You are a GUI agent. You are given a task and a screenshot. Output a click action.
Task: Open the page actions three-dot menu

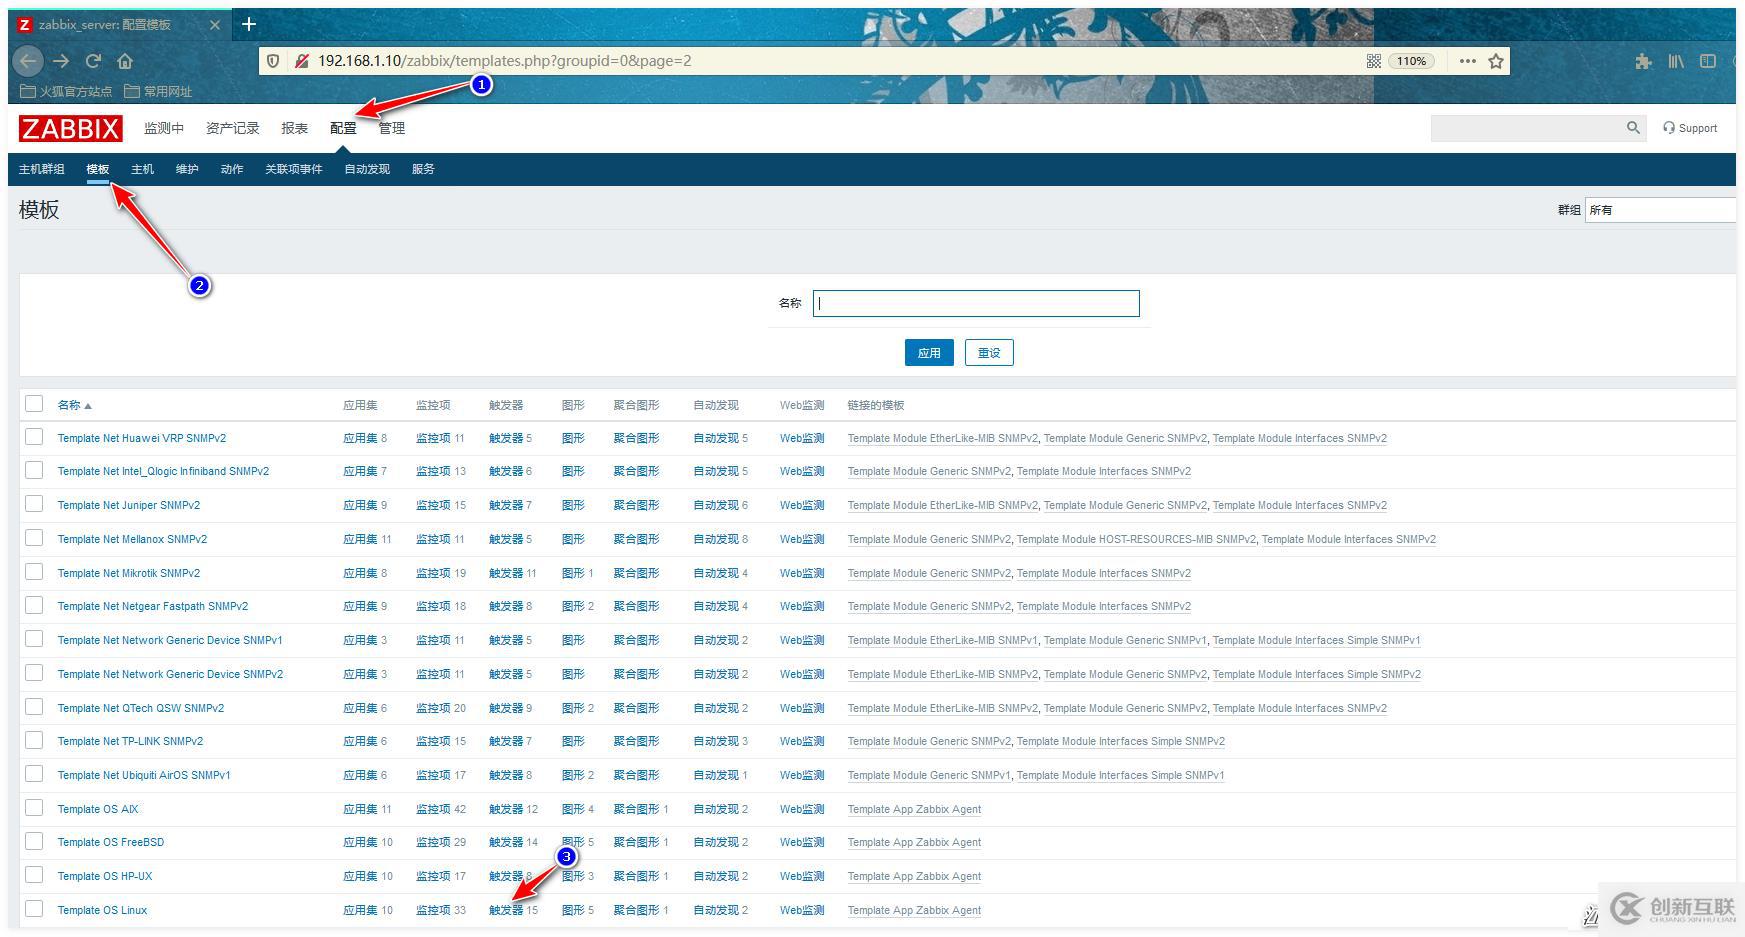[1467, 61]
